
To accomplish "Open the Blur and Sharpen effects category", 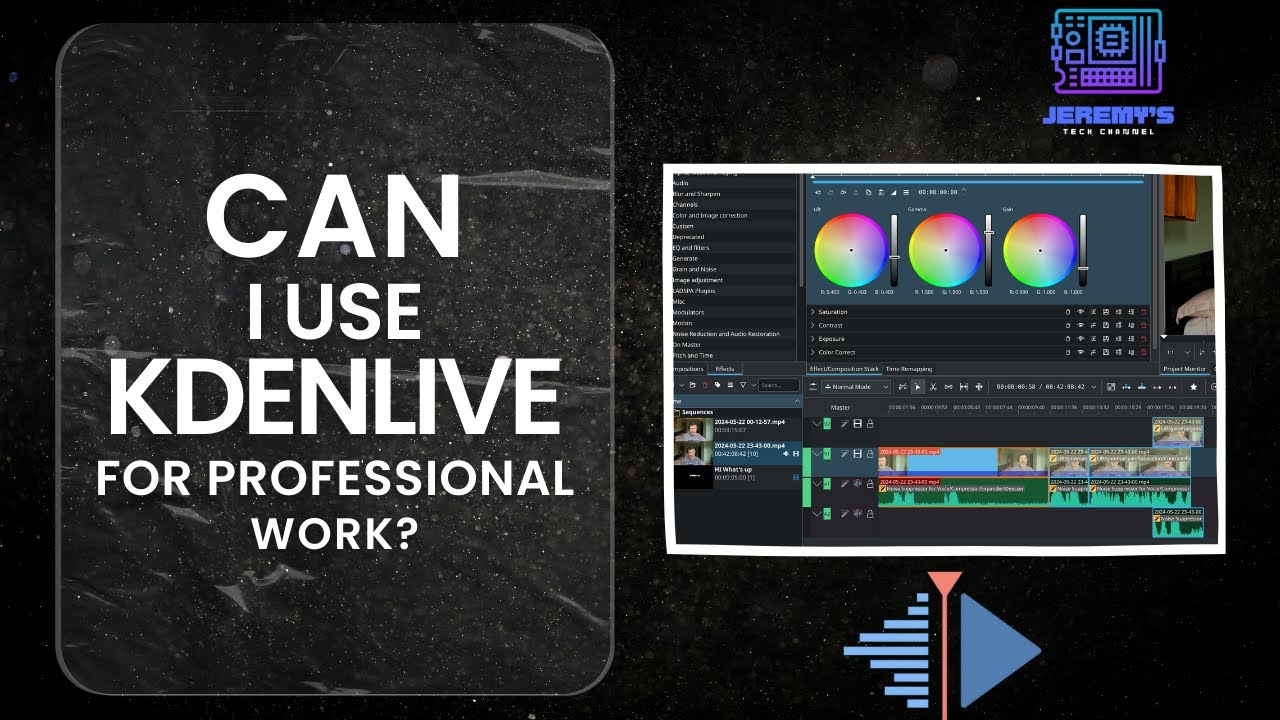I will [696, 194].
